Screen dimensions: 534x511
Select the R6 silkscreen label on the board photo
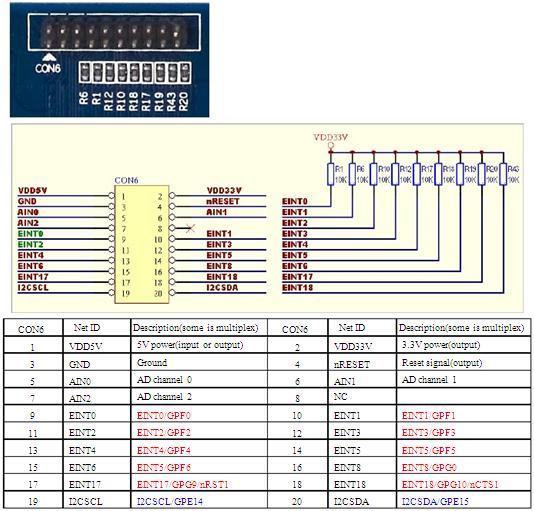click(x=83, y=98)
